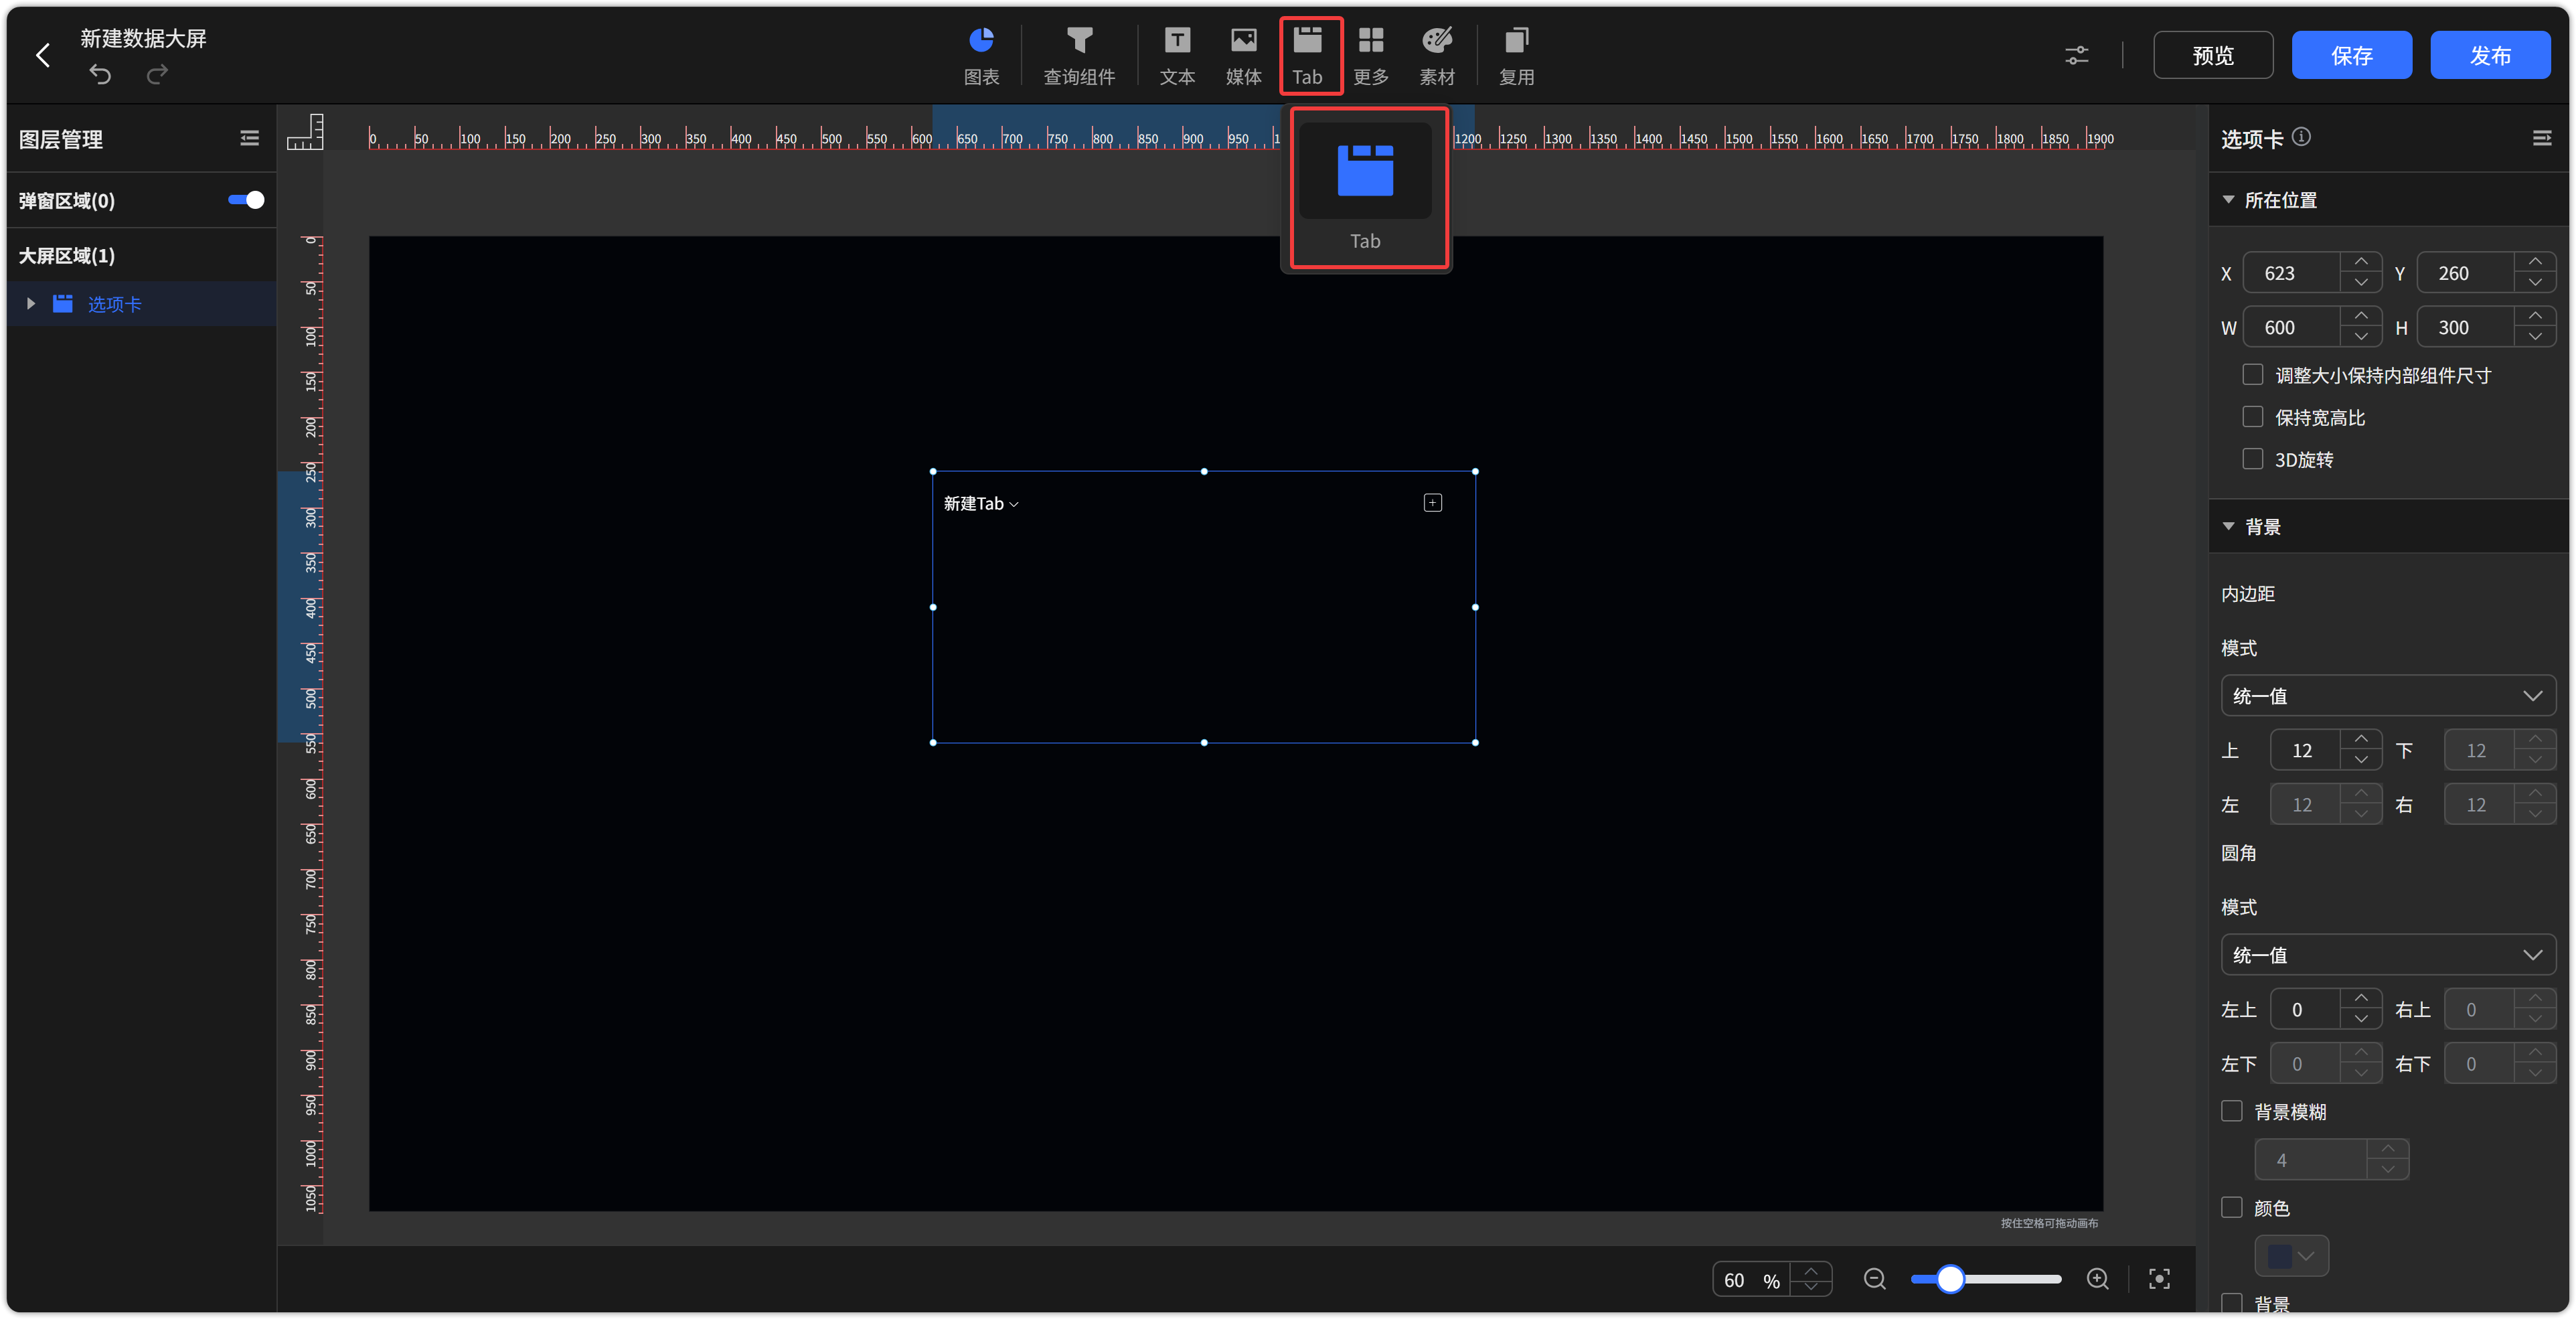Zoom in the canvas
Screen dimensions: 2576x1319
coord(2097,1279)
